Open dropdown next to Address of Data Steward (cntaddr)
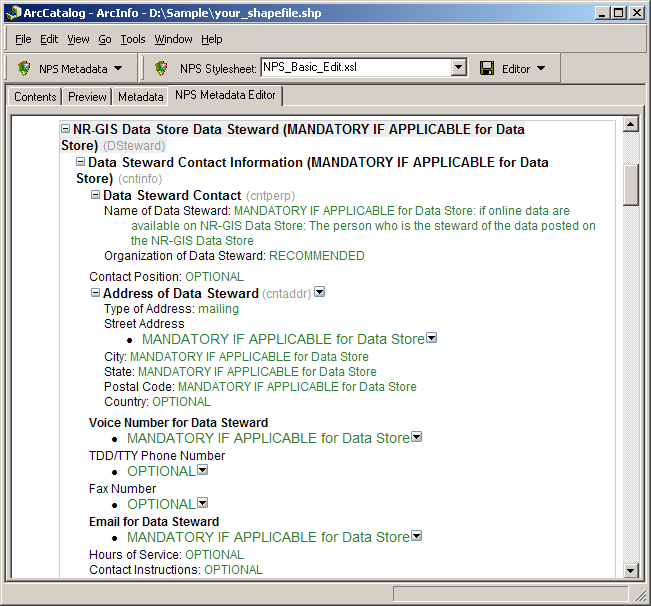The width and height of the screenshot is (651, 606). click(319, 292)
